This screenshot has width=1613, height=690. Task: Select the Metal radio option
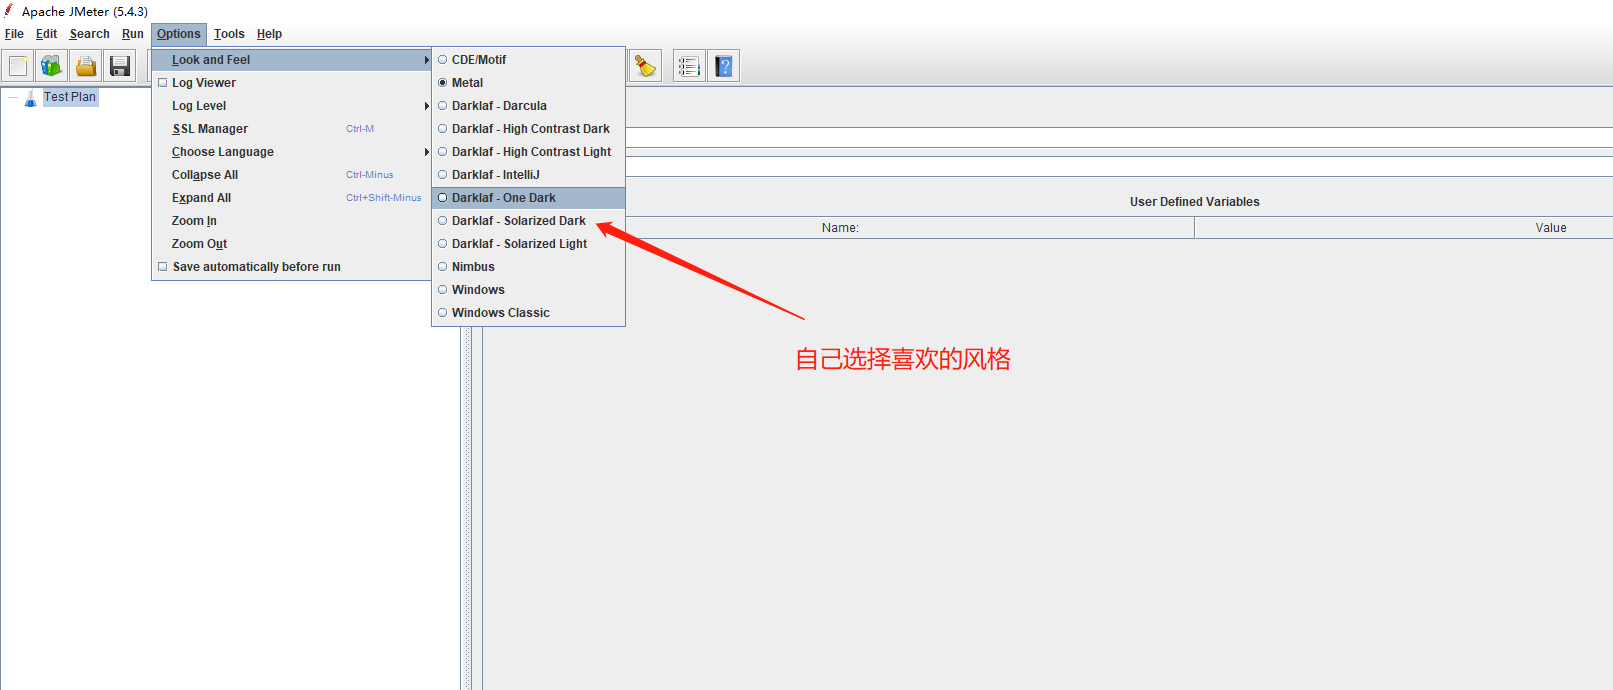pyautogui.click(x=442, y=83)
